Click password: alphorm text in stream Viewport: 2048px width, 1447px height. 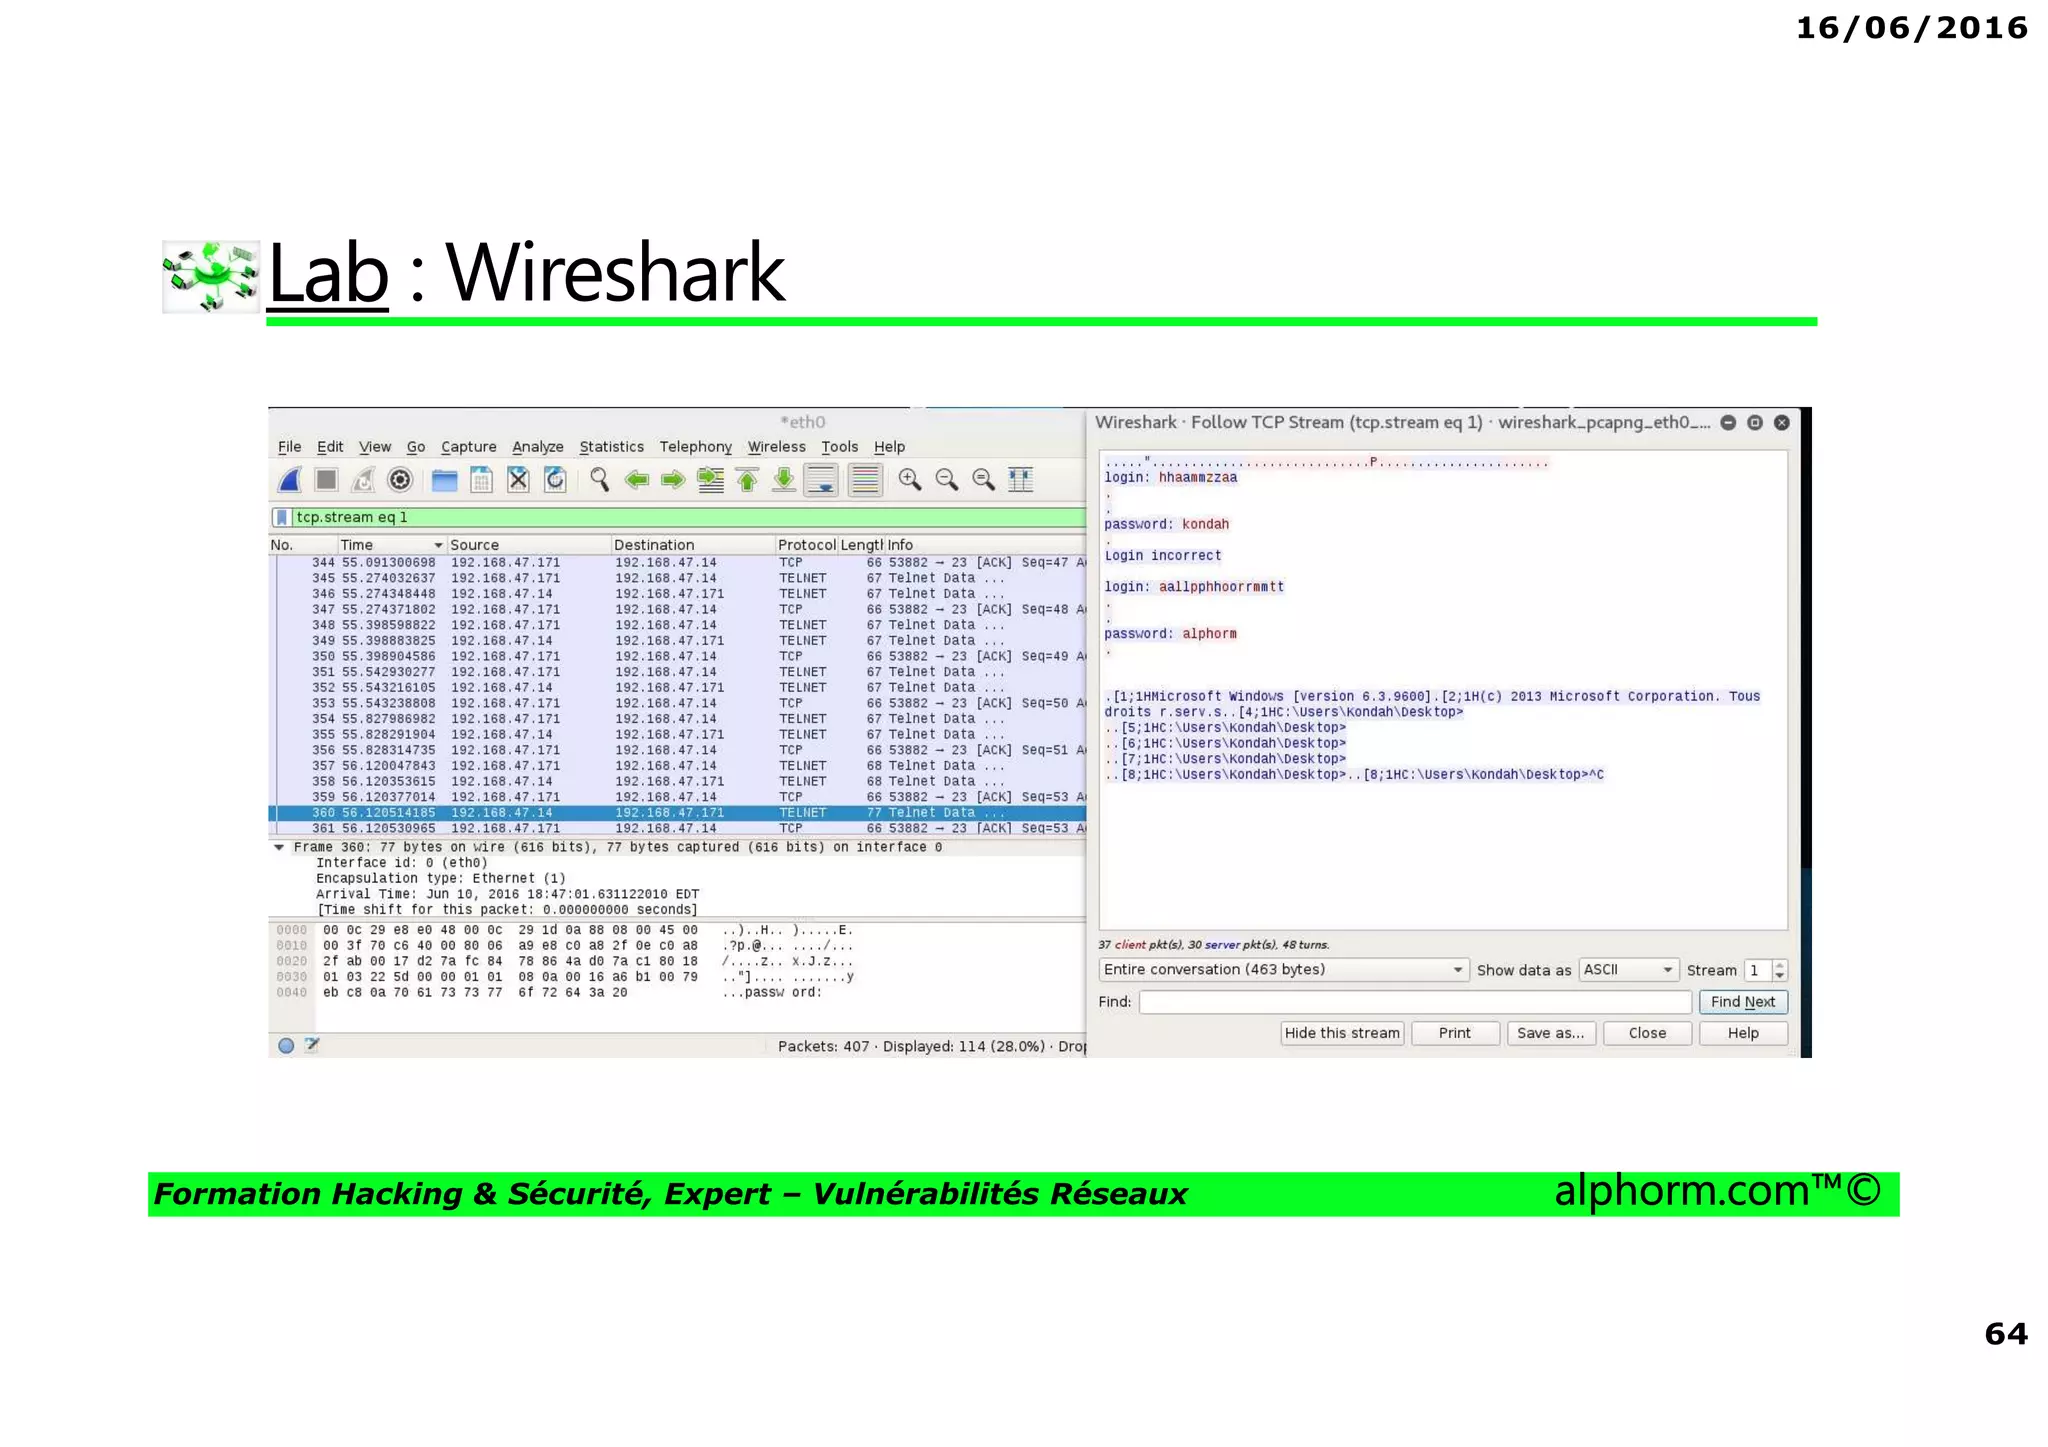(x=1170, y=634)
